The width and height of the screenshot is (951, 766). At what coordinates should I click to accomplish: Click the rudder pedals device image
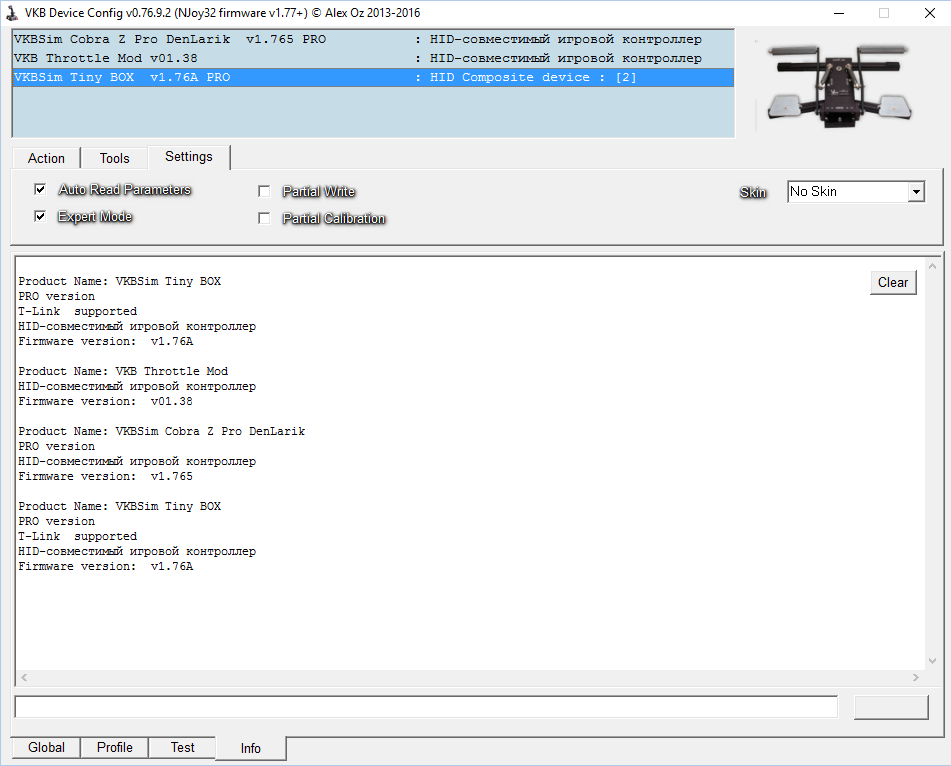pyautogui.click(x=839, y=85)
